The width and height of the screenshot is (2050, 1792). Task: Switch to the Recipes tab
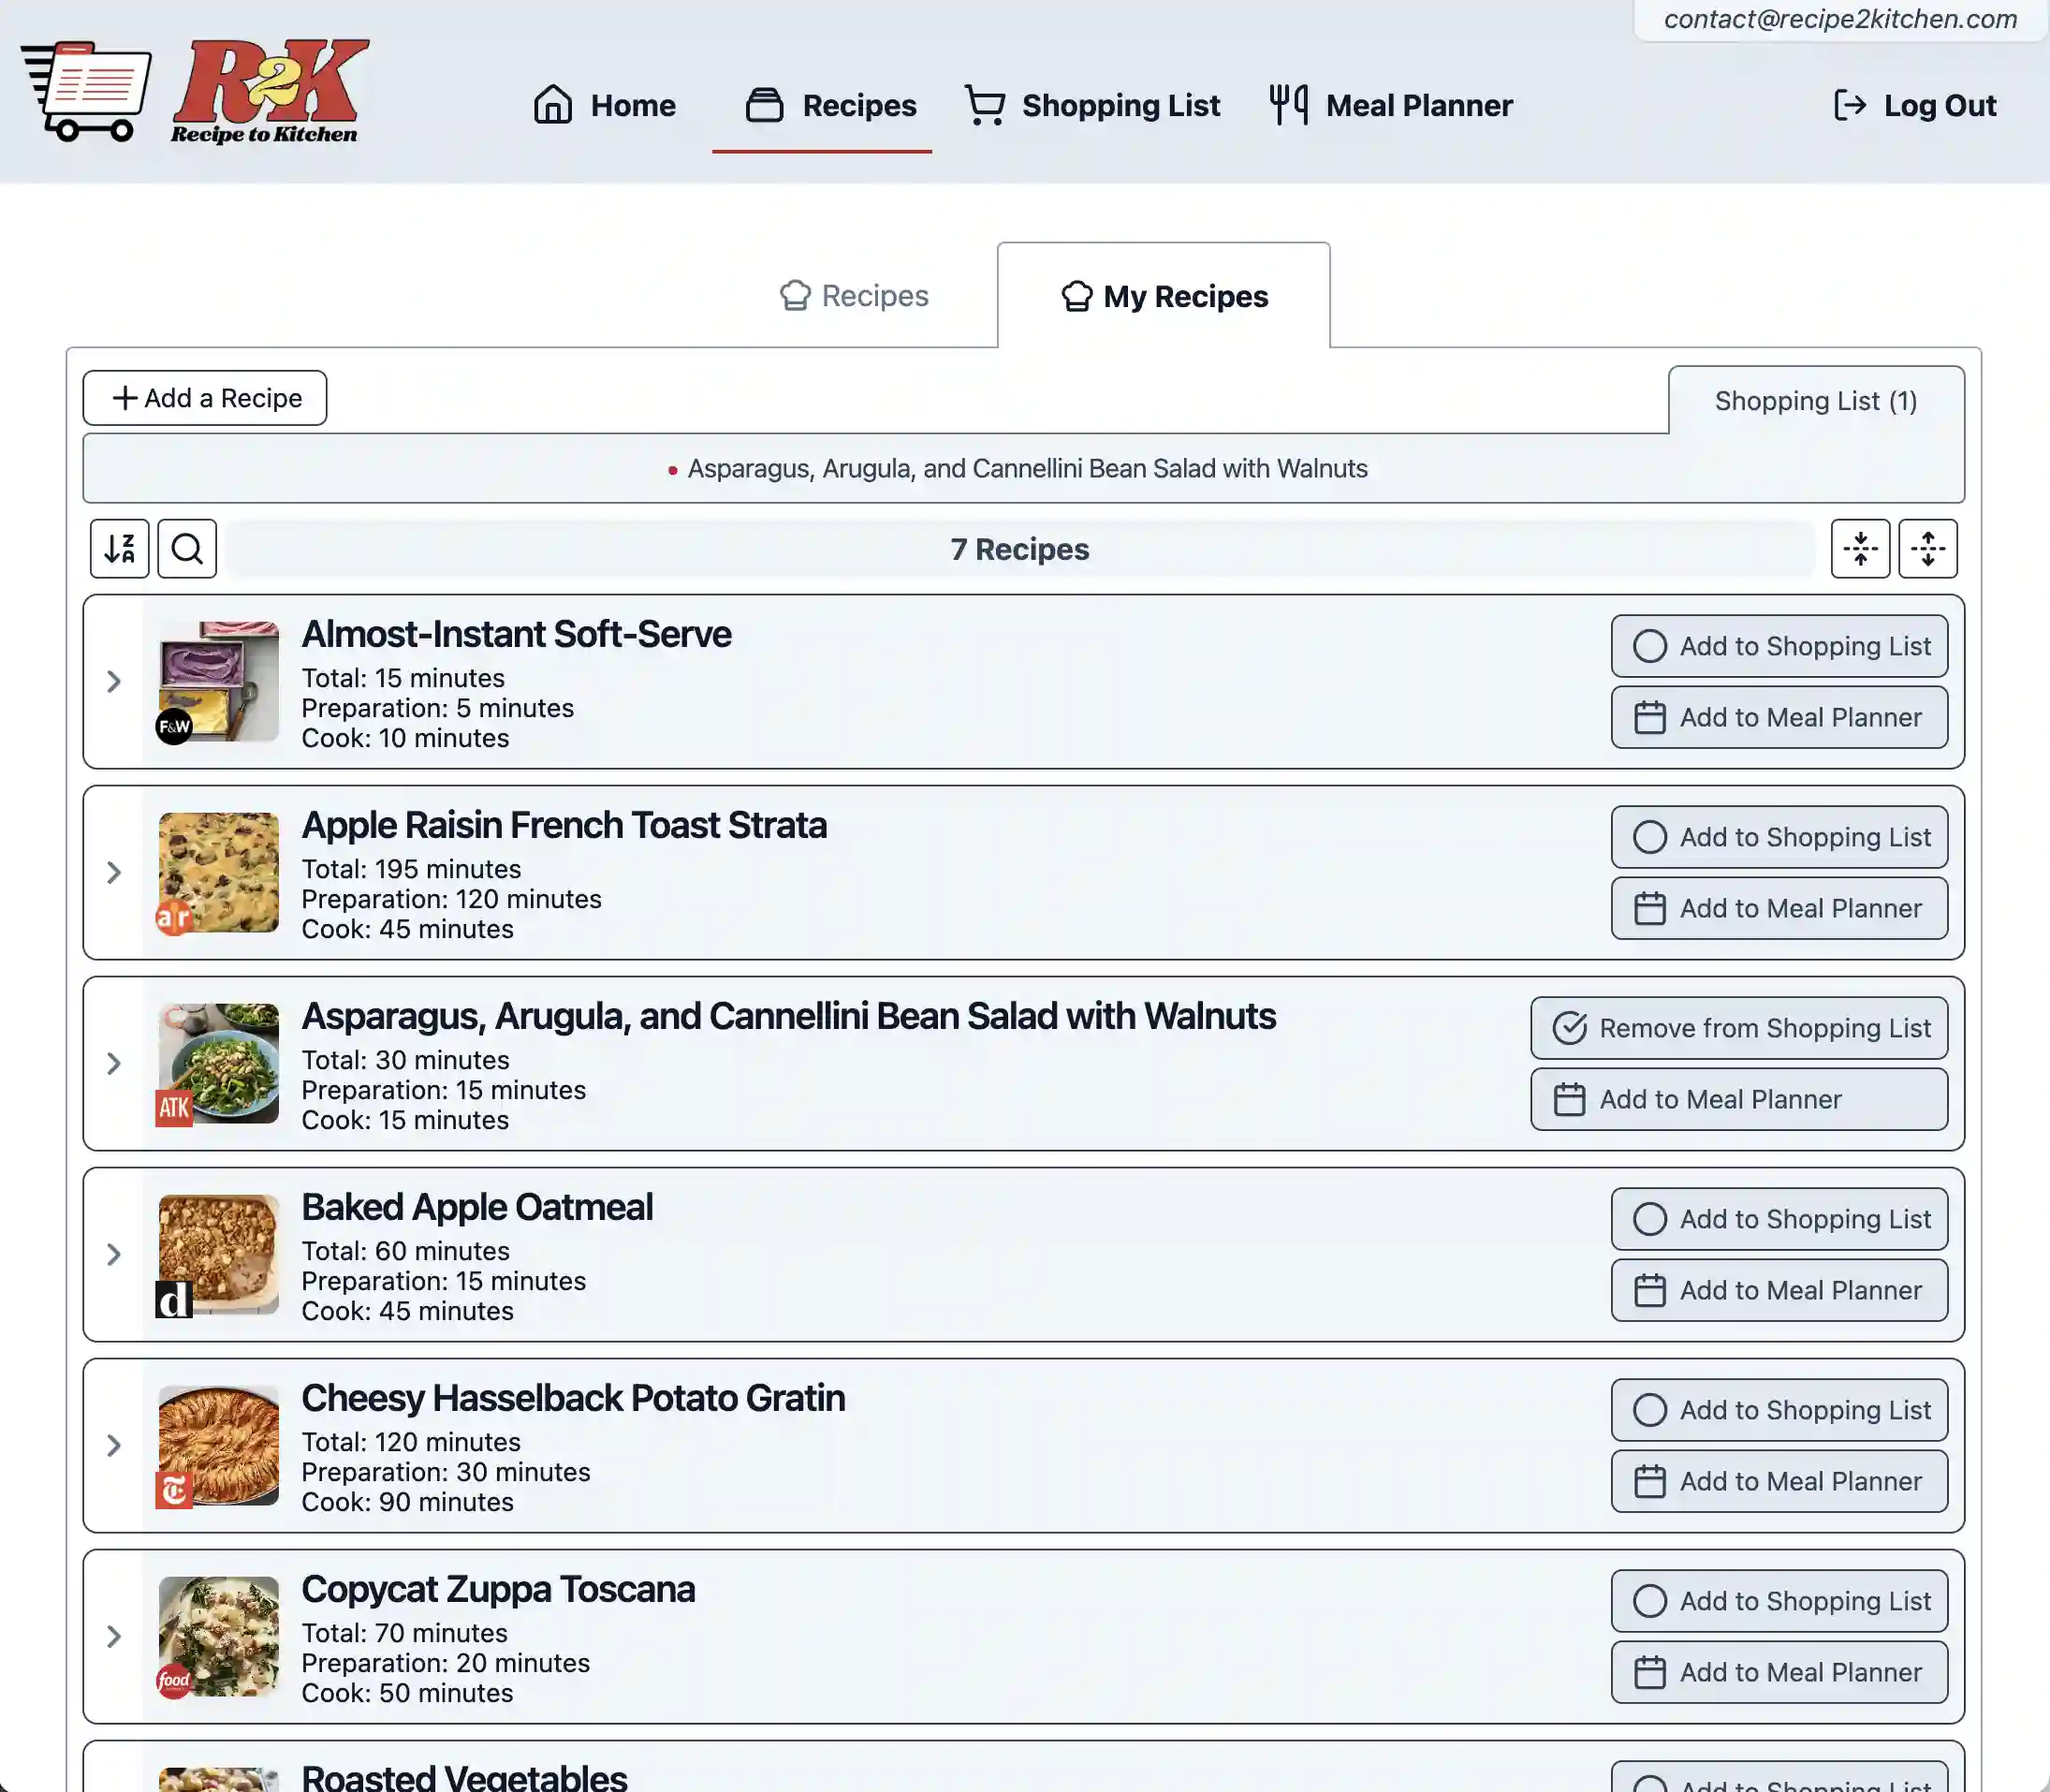[x=854, y=295]
